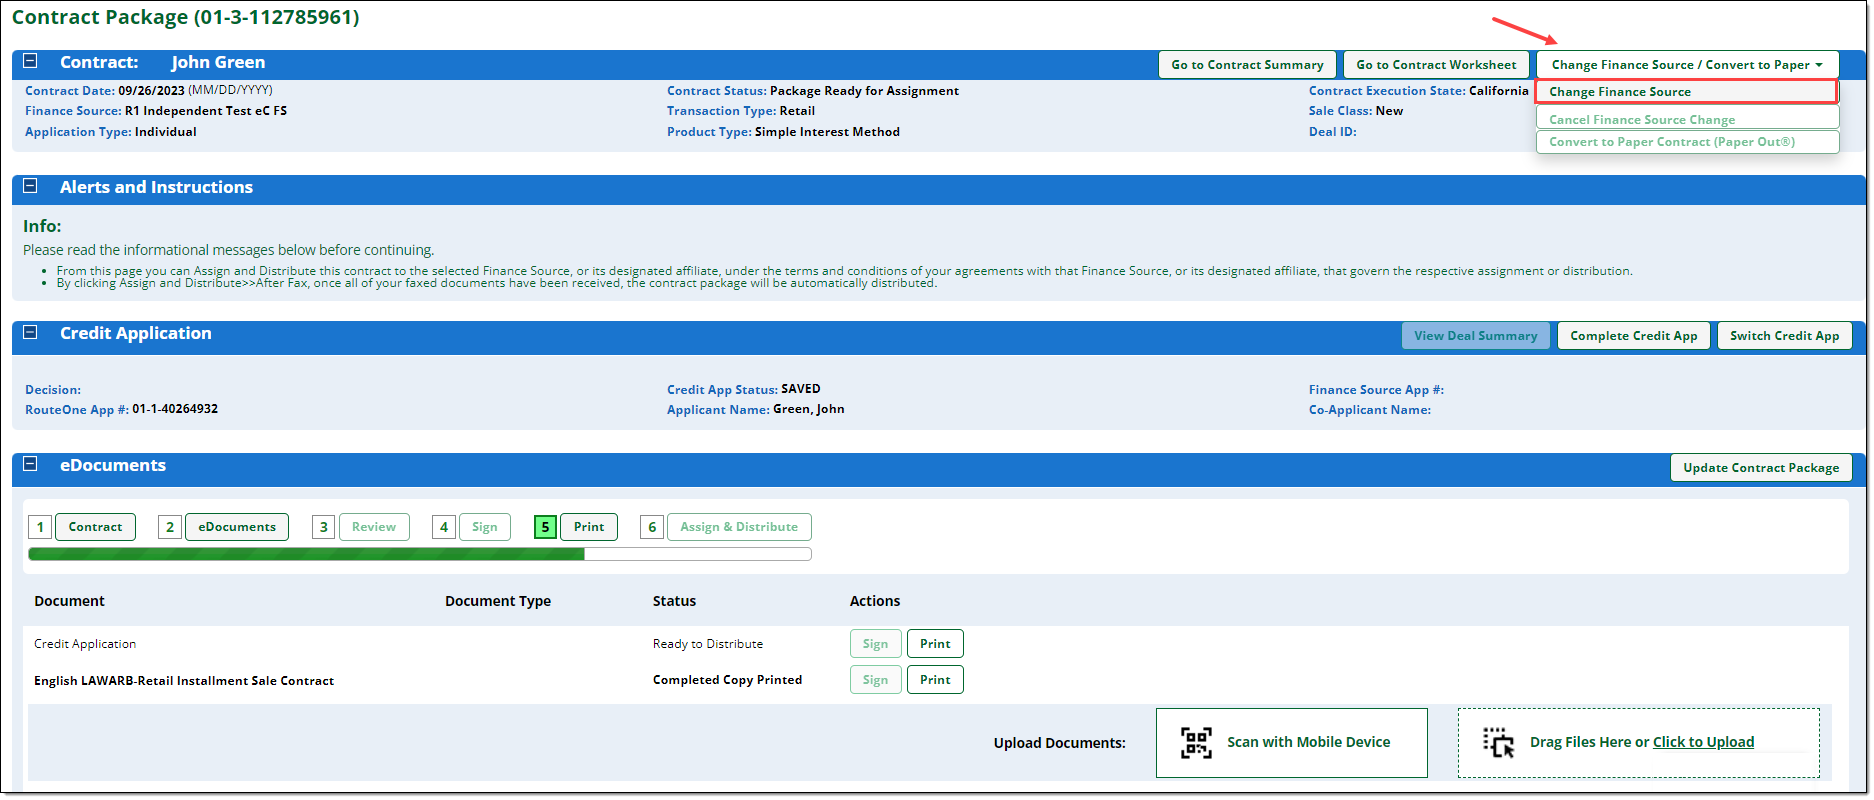
Task: Click Sign for Credit Application row
Action: (x=875, y=644)
